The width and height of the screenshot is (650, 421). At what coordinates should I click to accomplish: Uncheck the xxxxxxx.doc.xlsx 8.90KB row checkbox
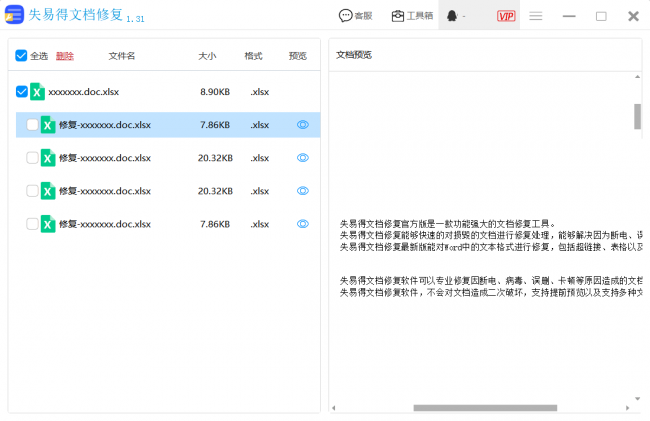[22, 92]
